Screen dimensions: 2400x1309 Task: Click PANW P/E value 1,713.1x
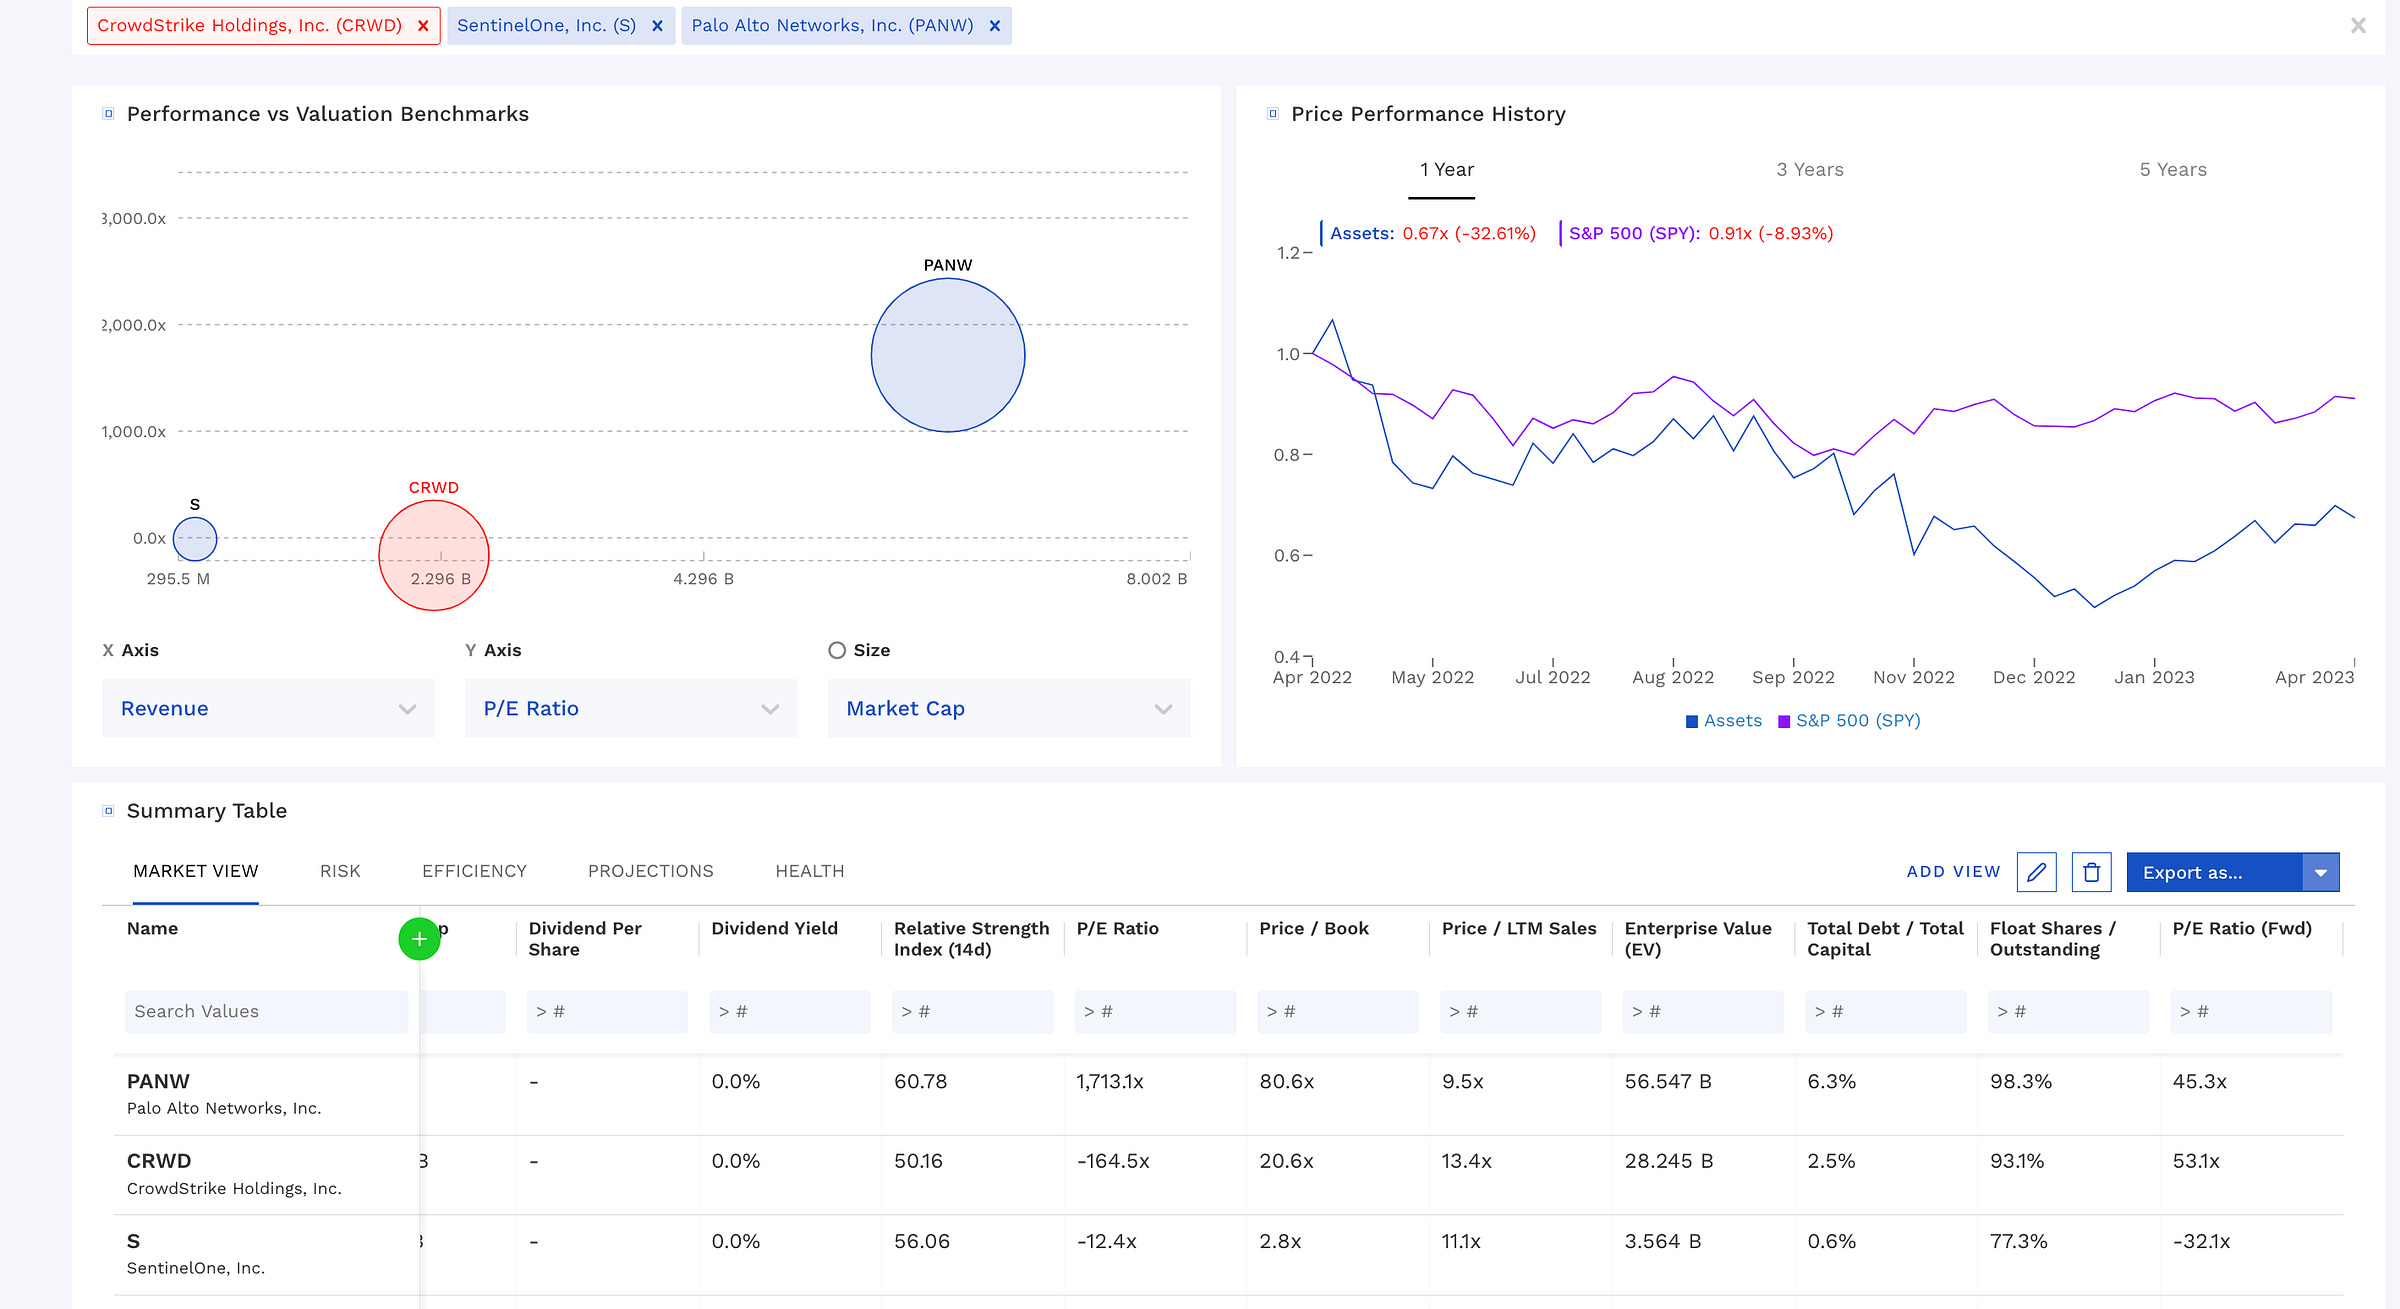tap(1110, 1082)
